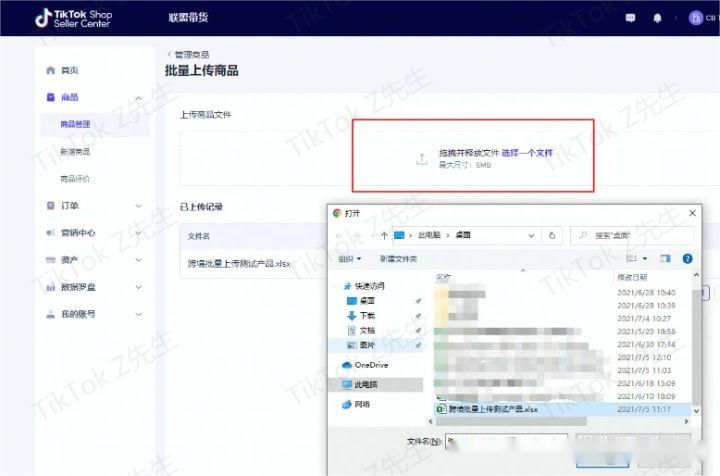Click the blue help icon in dialog
The width and height of the screenshot is (720, 476).
687,259
